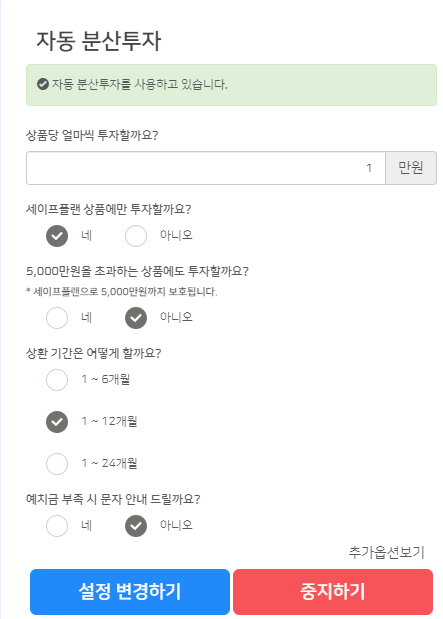
Task: Click the blue 설정 변경하기 button
Action: [130, 591]
